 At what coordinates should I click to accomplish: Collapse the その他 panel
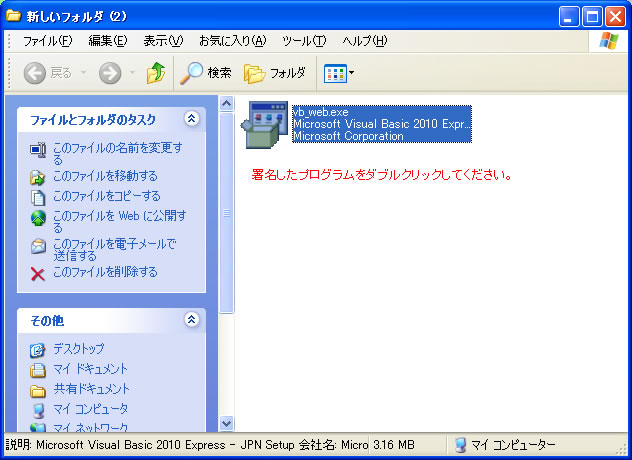[x=191, y=320]
